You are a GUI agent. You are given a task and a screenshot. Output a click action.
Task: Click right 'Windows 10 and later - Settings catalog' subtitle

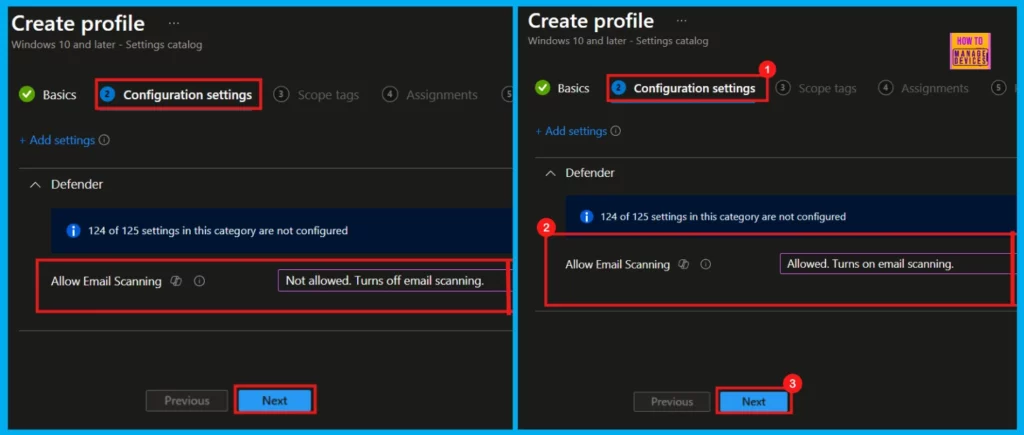pyautogui.click(x=618, y=40)
